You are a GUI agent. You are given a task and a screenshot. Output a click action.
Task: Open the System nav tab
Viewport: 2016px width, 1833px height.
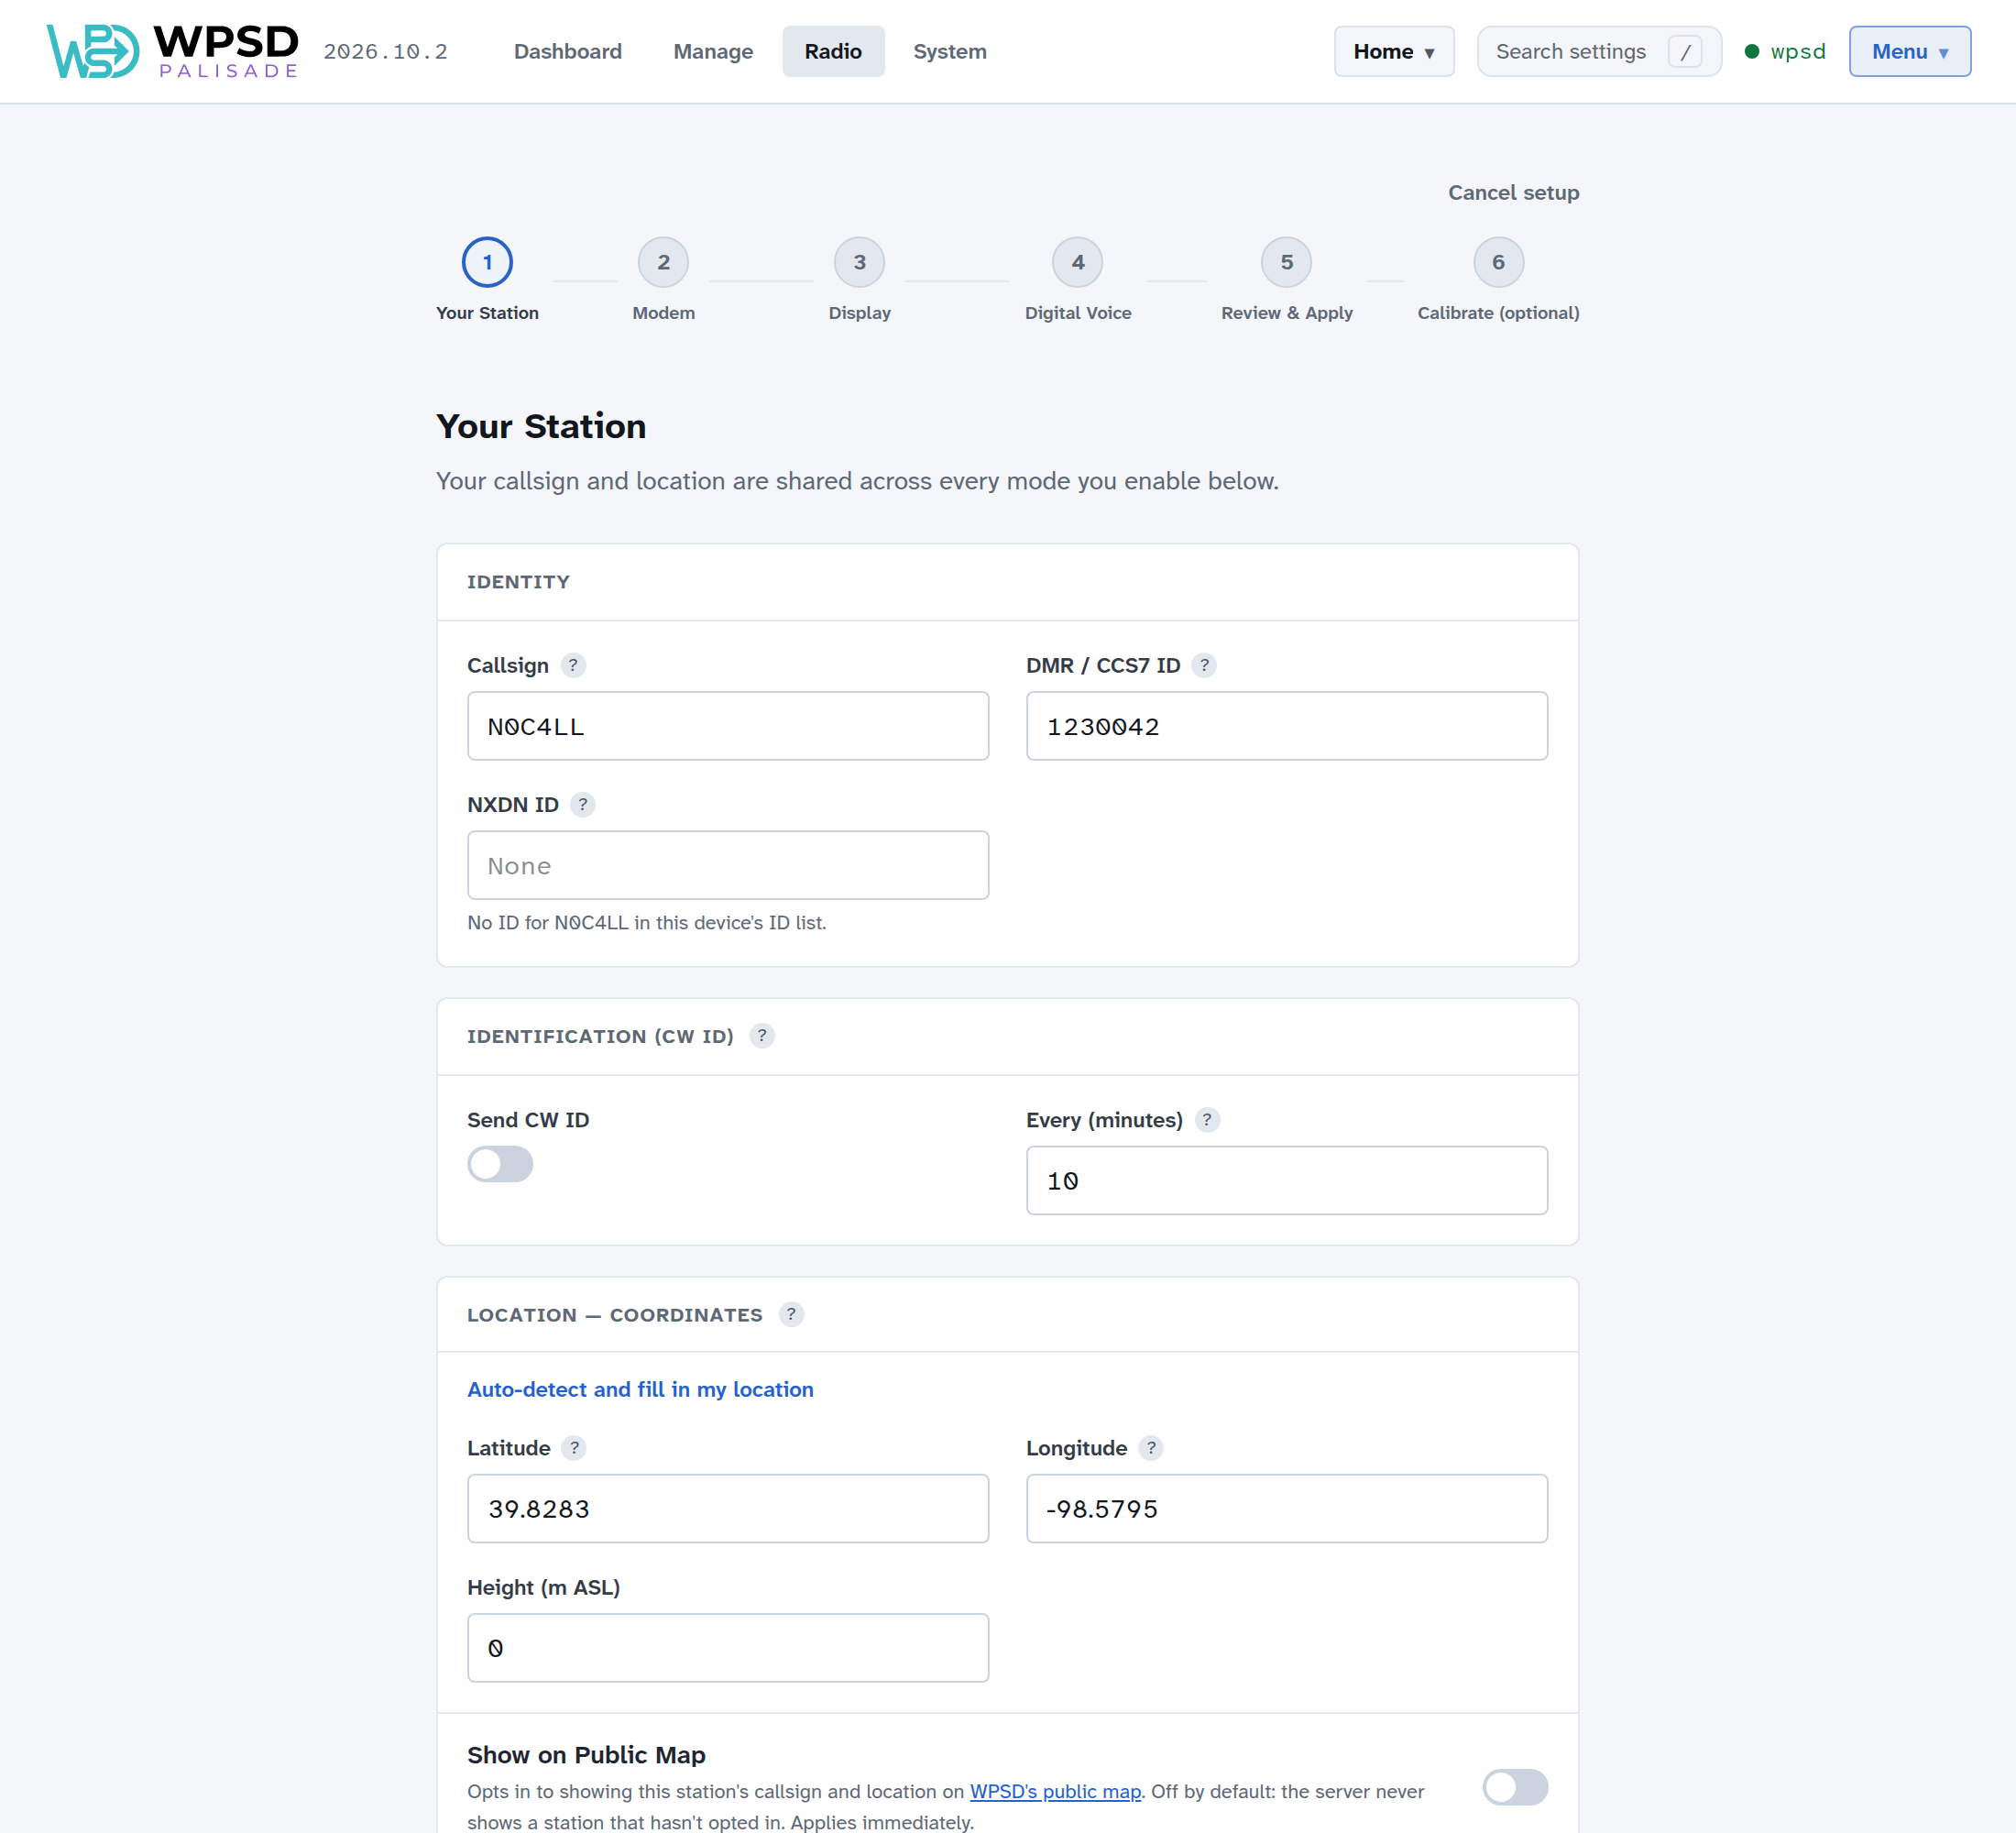[x=950, y=51]
